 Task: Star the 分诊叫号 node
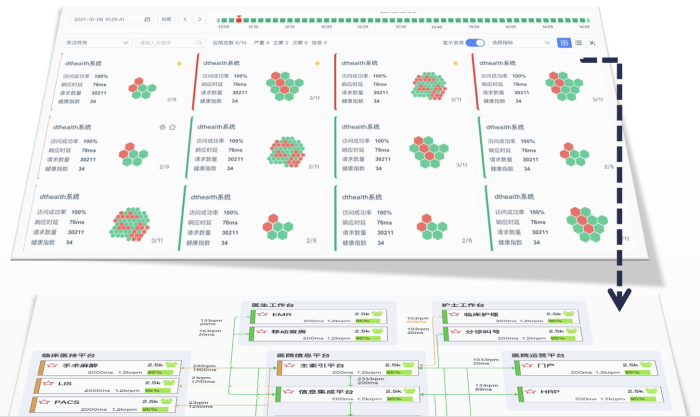(x=455, y=332)
